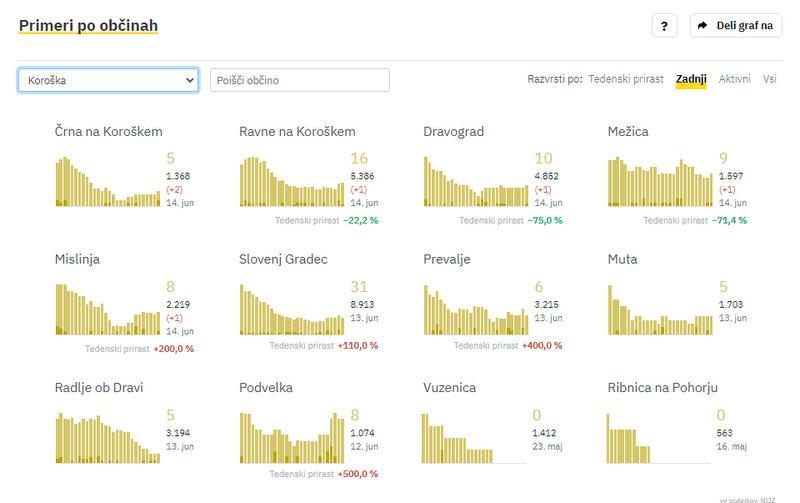Sort municipalities by Aktivni
Screen dimensions: 800x503
tap(735, 79)
